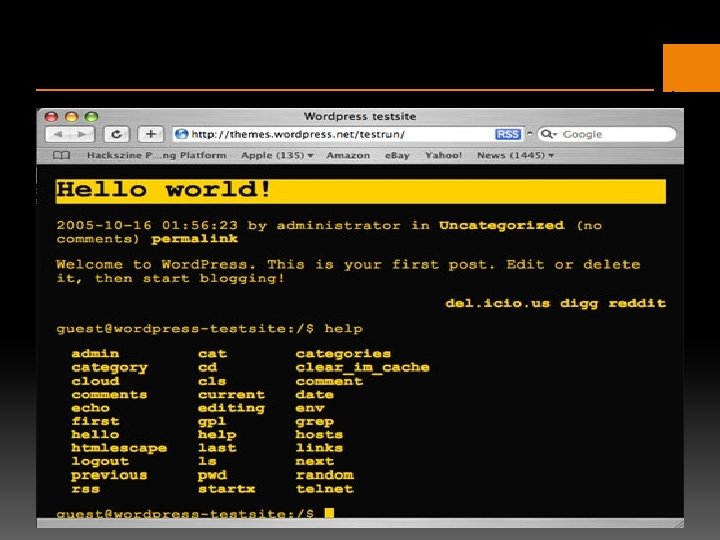The width and height of the screenshot is (720, 540).
Task: Select the links command
Action: click(319, 448)
